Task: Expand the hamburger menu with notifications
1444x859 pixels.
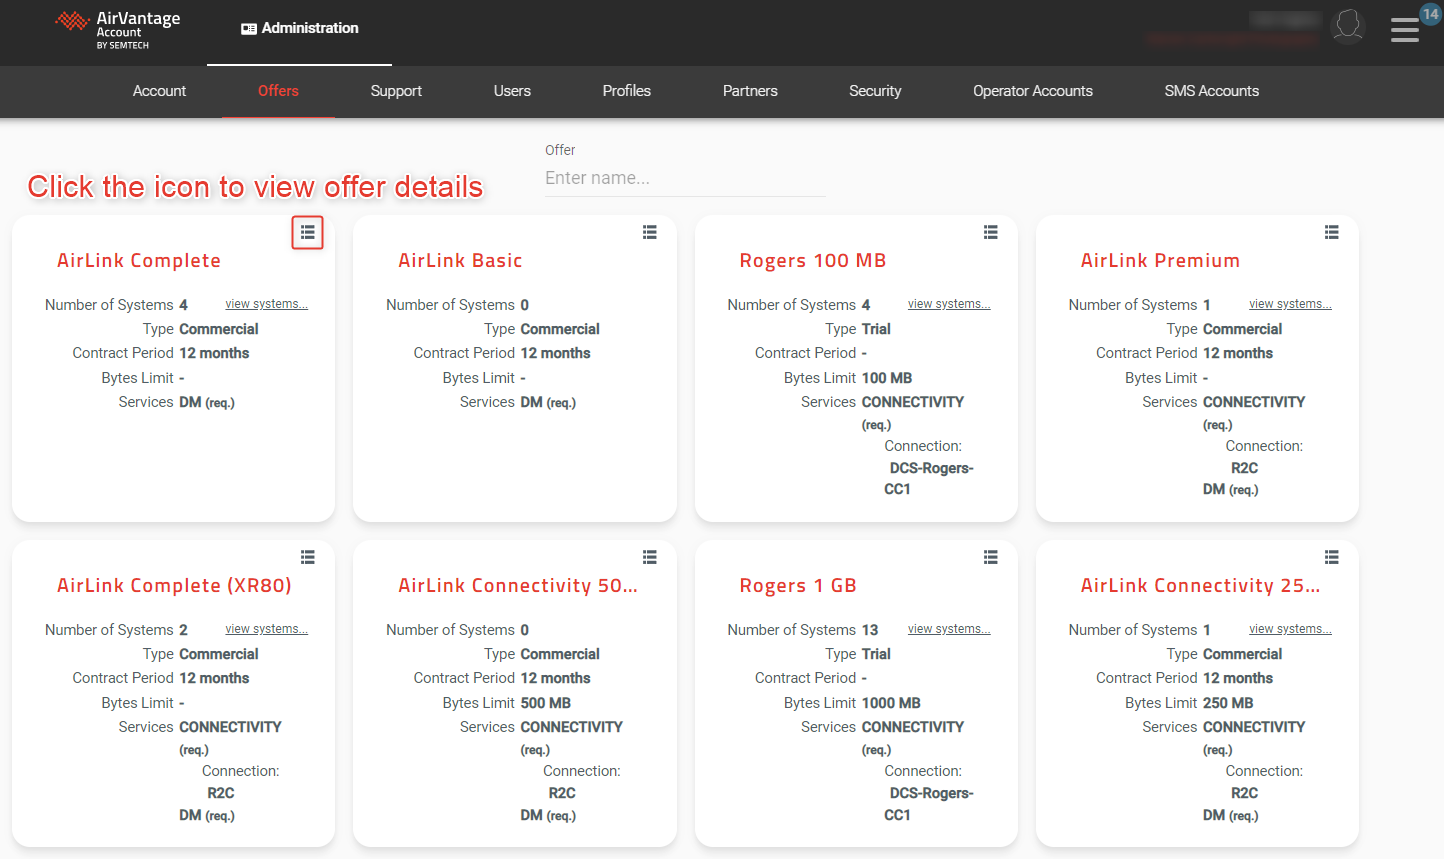Action: click(x=1405, y=30)
